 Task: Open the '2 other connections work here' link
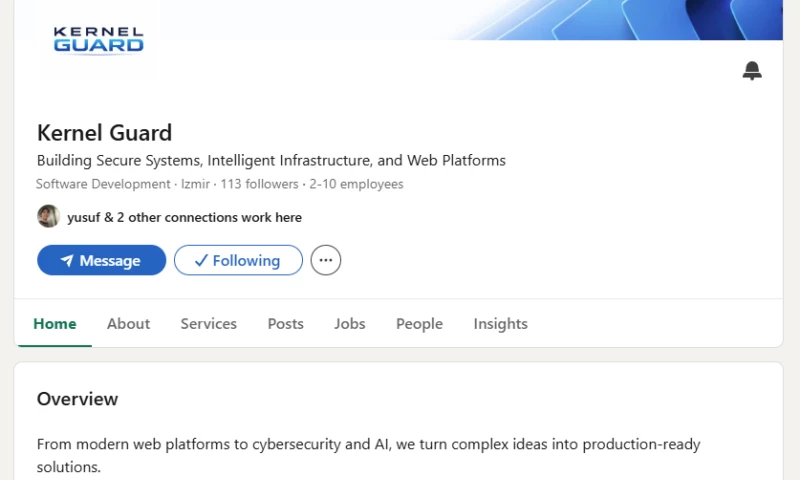(x=209, y=217)
